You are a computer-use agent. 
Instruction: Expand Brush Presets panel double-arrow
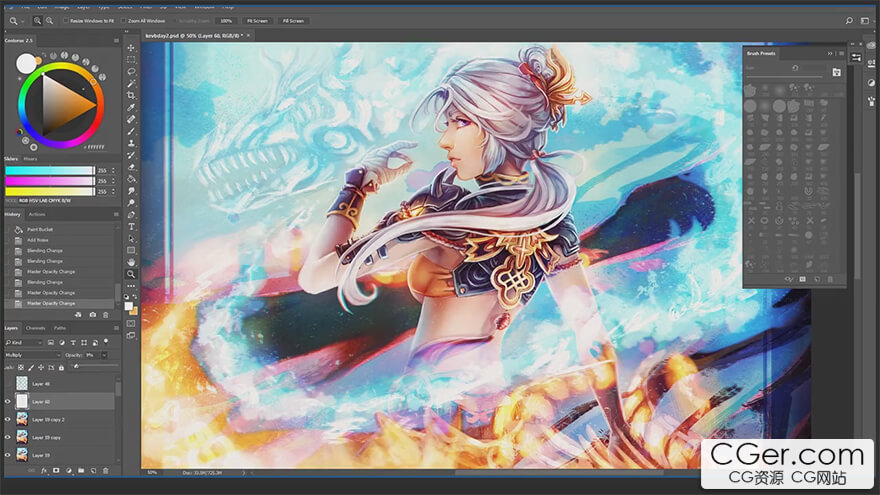(x=830, y=53)
